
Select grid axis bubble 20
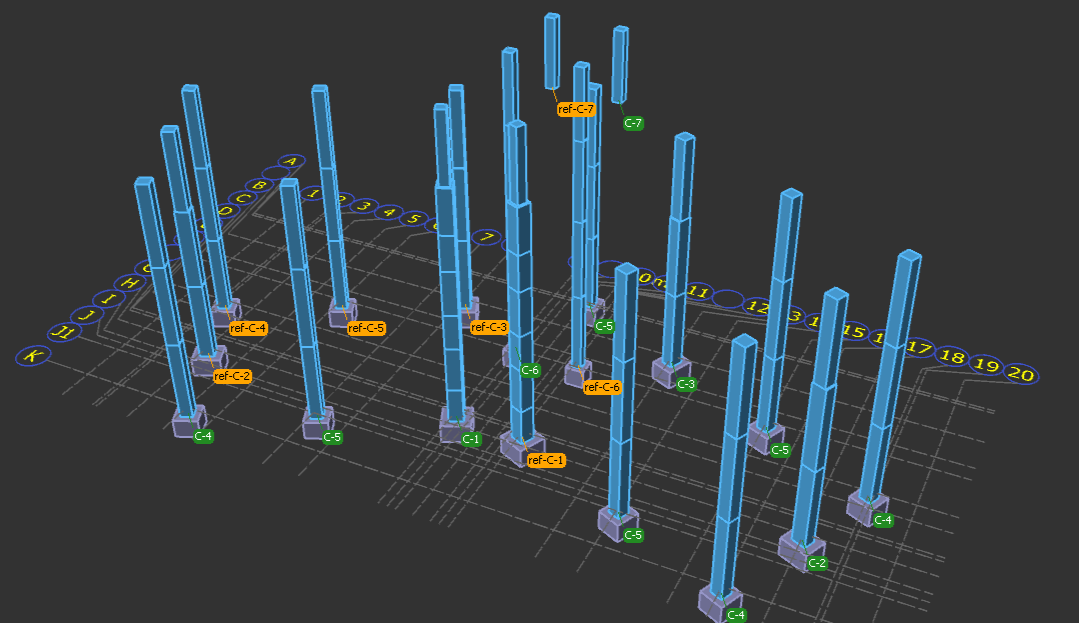[1020, 374]
